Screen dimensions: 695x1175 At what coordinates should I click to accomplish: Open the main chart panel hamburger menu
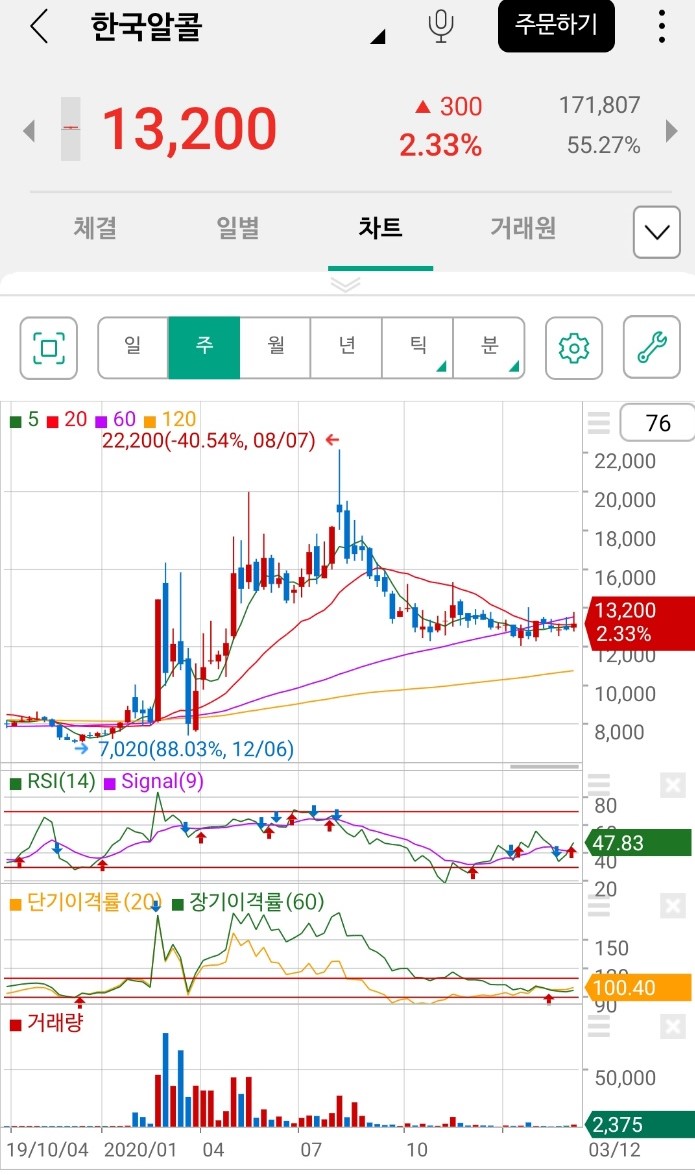pyautogui.click(x=598, y=423)
